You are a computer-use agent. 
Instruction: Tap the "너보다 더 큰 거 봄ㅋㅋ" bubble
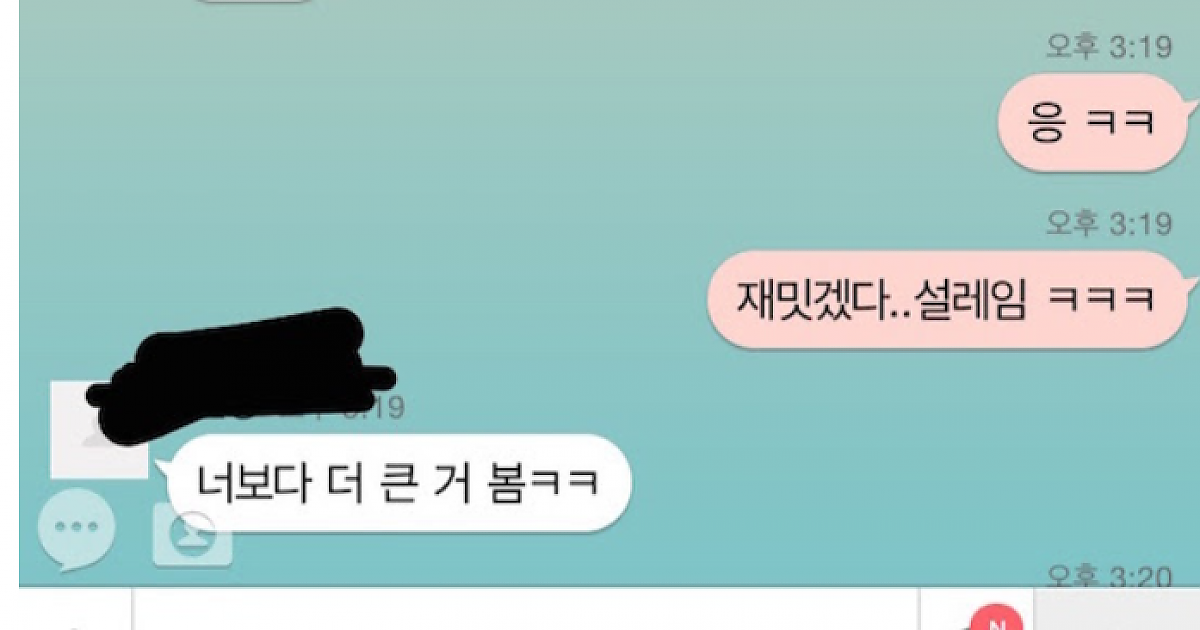click(396, 483)
